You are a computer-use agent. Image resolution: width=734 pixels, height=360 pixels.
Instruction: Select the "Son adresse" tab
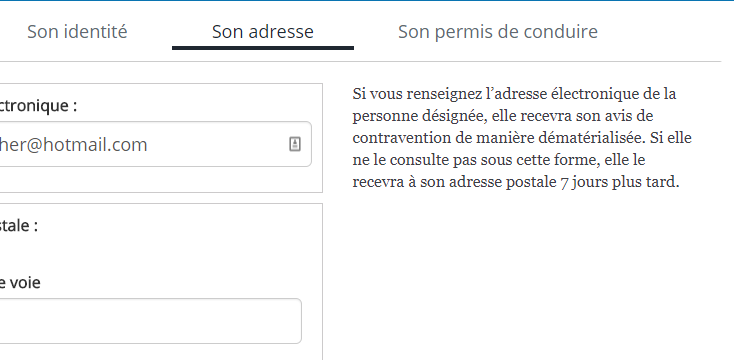coord(263,32)
